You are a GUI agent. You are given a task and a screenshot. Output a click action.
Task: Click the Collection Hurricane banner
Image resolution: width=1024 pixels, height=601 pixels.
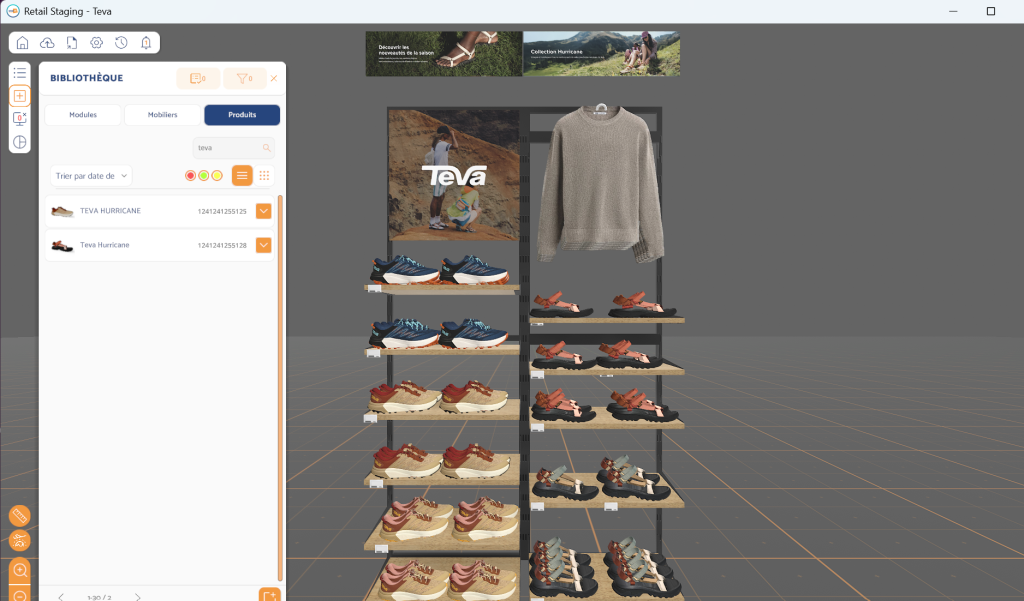tap(601, 54)
